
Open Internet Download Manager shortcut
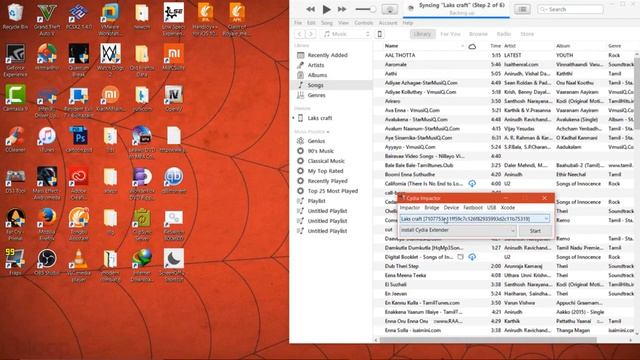[142, 264]
